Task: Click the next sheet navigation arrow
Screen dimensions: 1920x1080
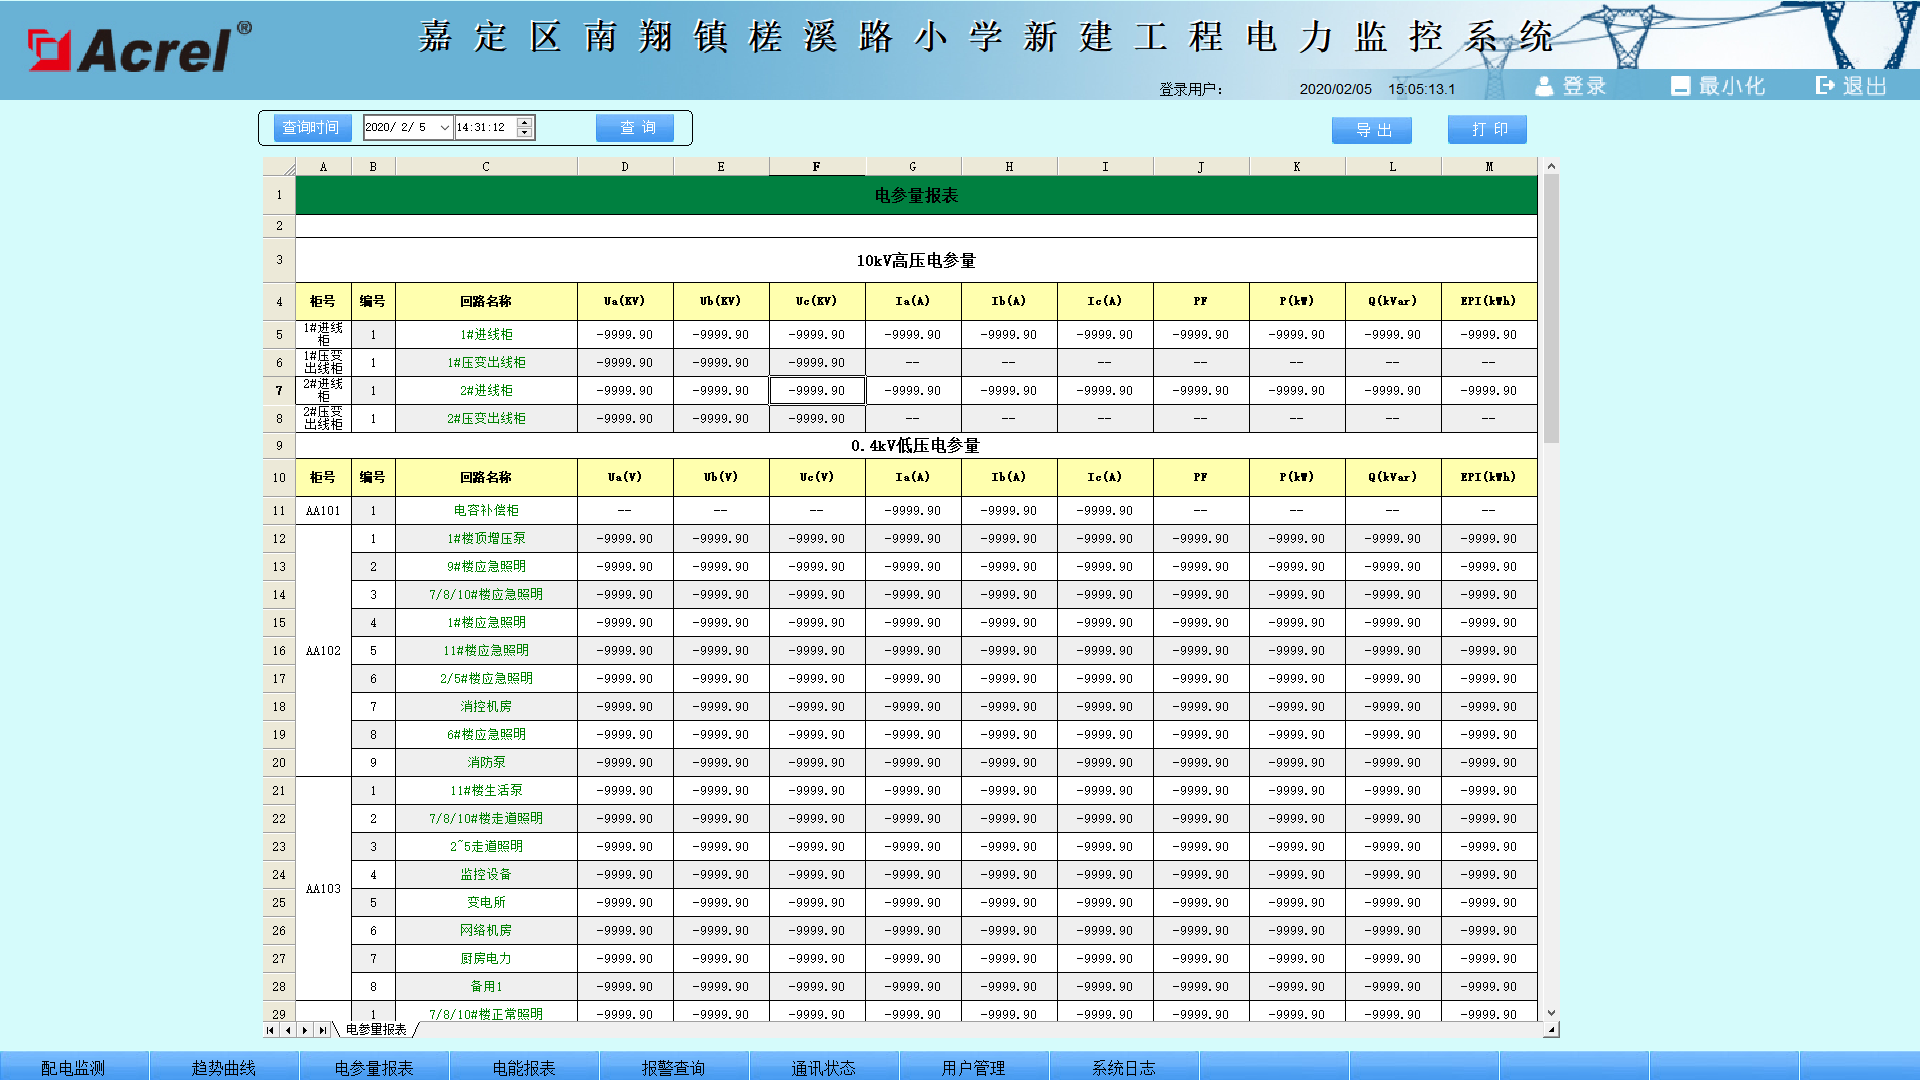Action: pyautogui.click(x=305, y=1030)
